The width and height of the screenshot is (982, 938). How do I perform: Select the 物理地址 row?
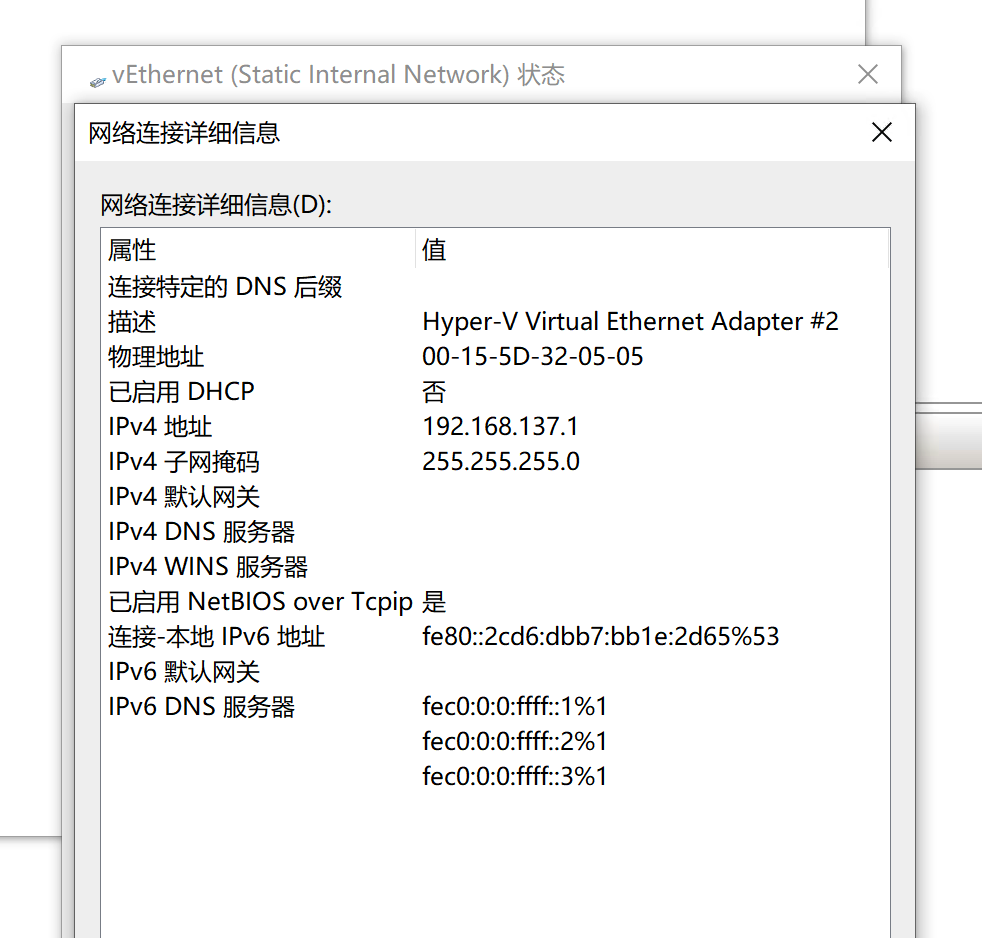(x=156, y=357)
